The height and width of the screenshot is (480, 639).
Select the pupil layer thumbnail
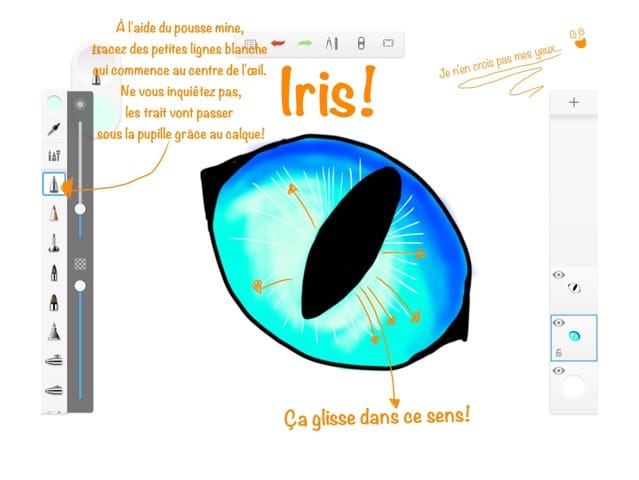pyautogui.click(x=575, y=288)
